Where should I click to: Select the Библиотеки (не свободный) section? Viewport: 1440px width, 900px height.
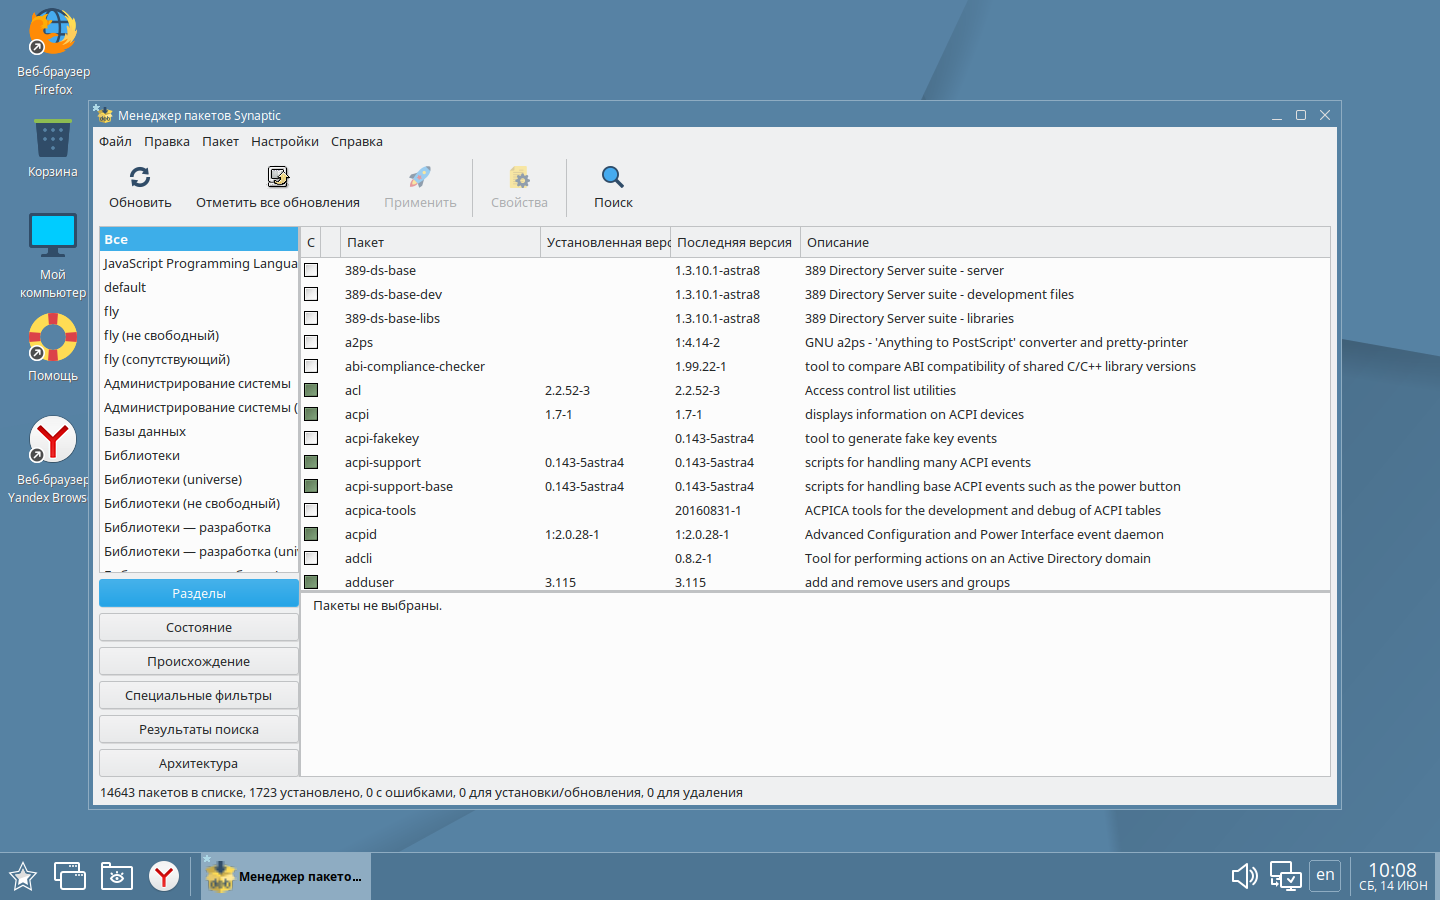[x=199, y=503]
